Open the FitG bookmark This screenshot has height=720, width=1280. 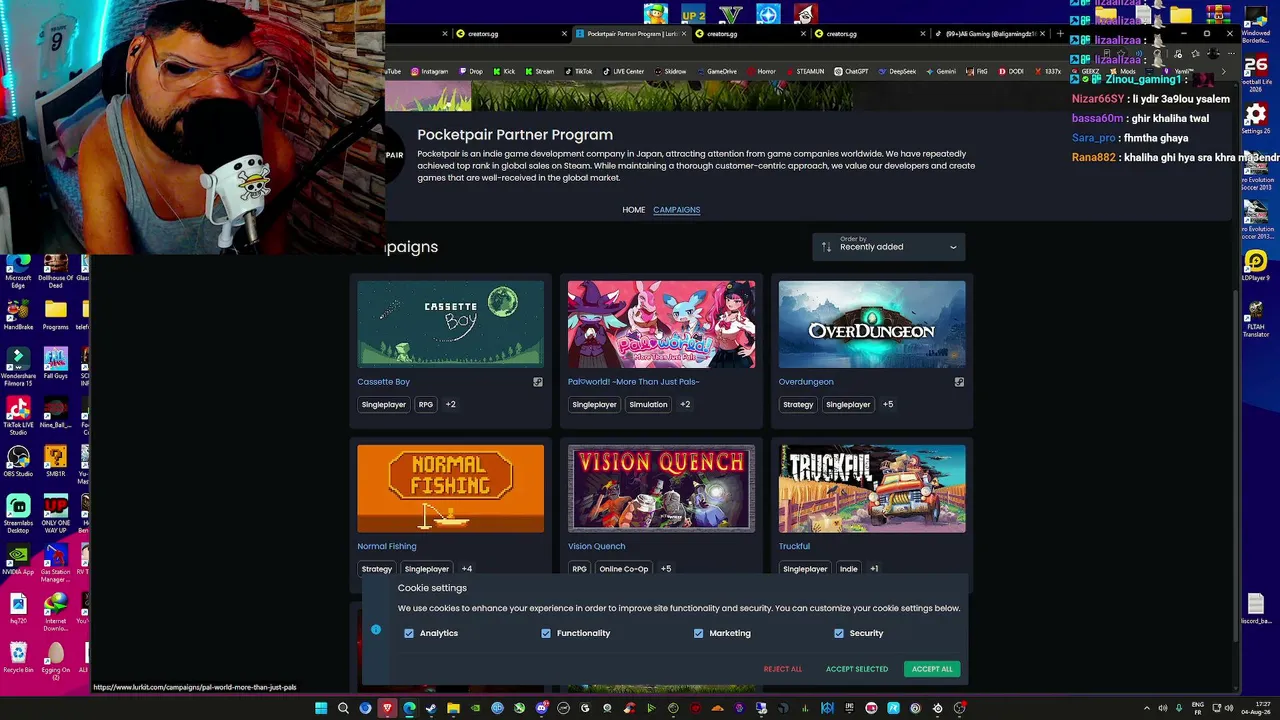977,71
